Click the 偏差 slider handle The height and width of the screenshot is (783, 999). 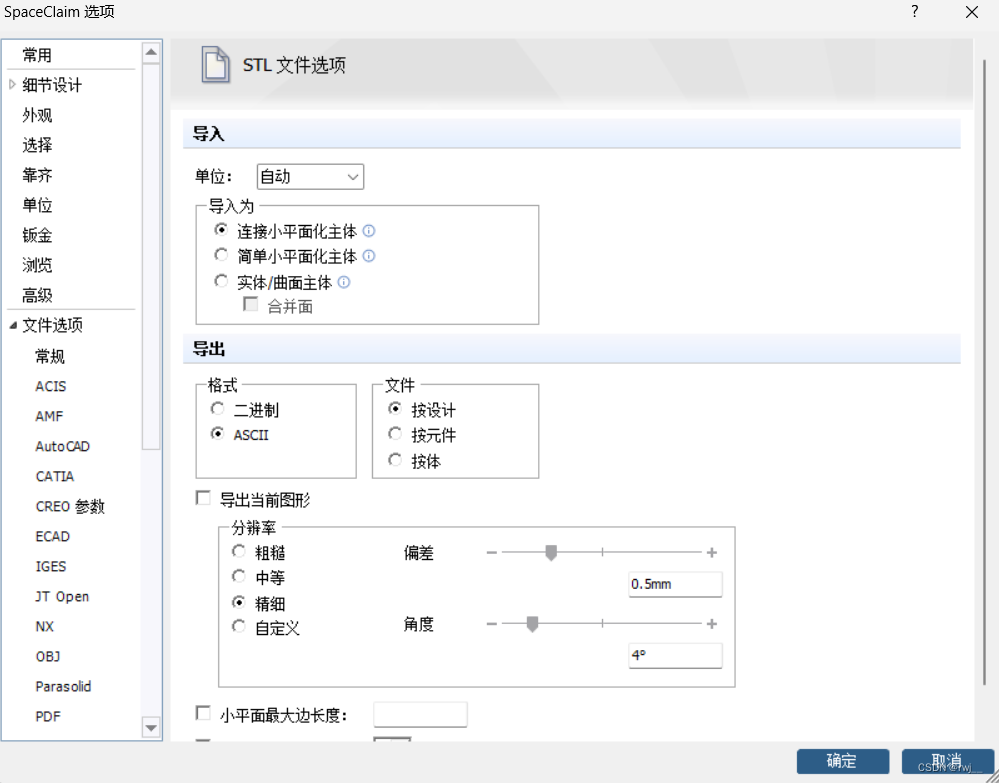pos(551,552)
